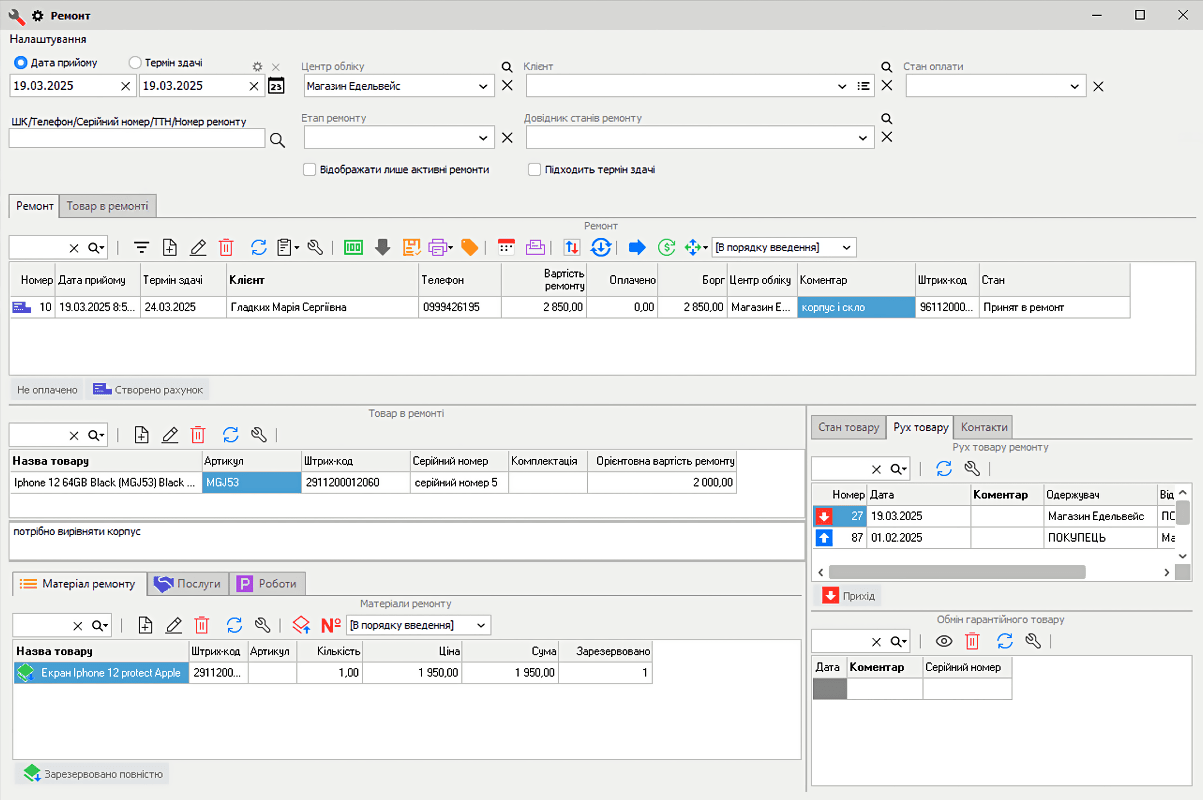The height and width of the screenshot is (800, 1203).
Task: Open the Стан оплати dropdown
Action: 1075,87
